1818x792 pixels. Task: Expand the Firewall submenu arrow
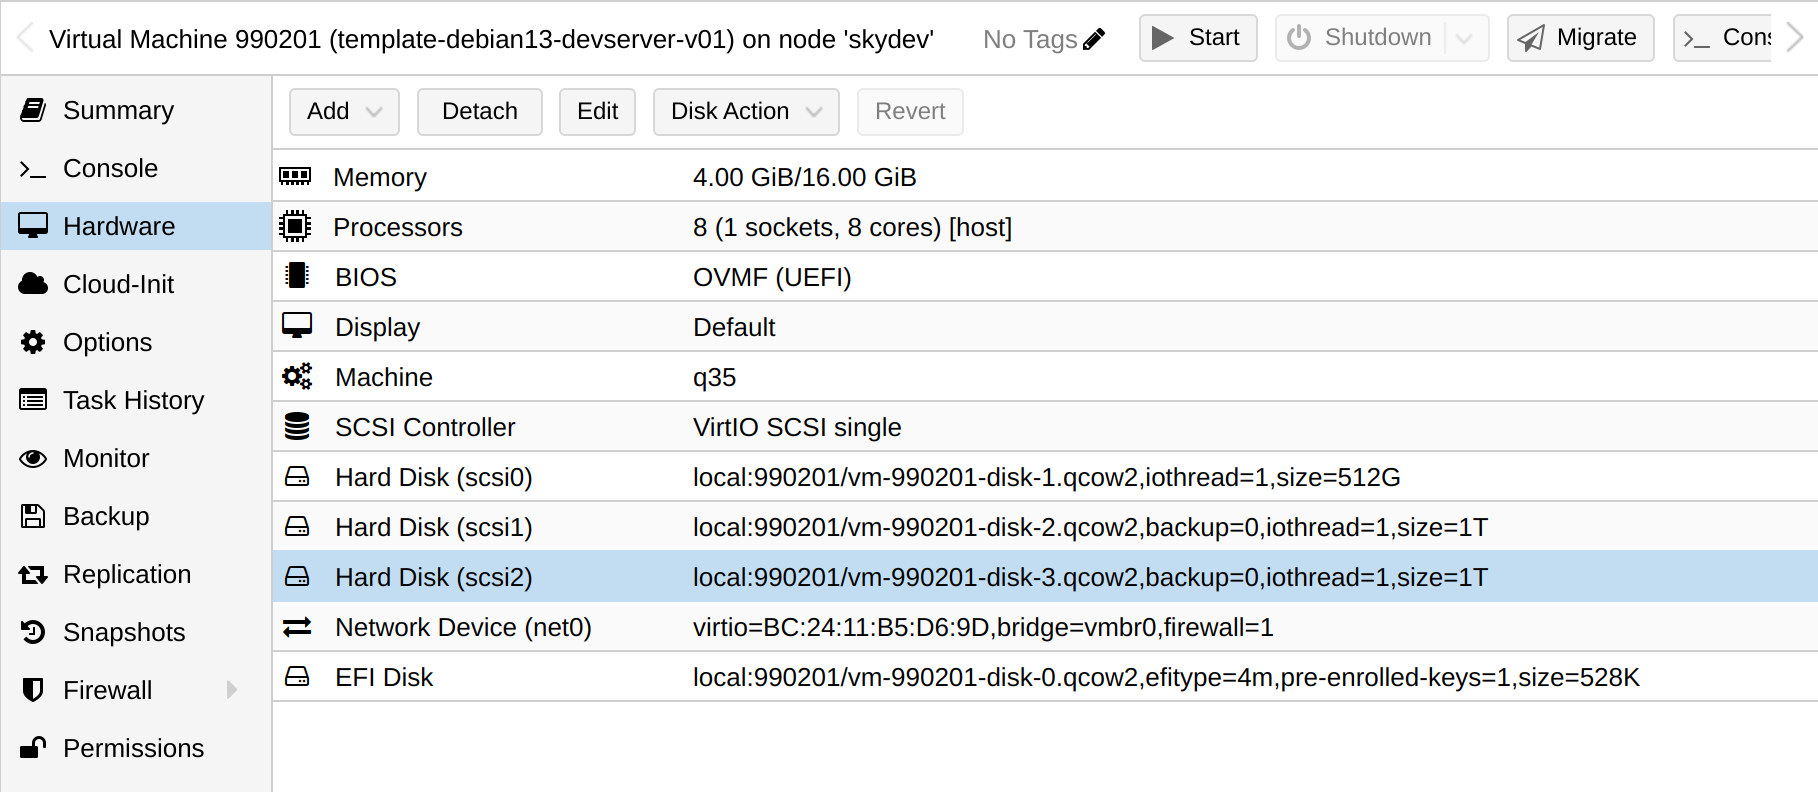click(x=232, y=690)
